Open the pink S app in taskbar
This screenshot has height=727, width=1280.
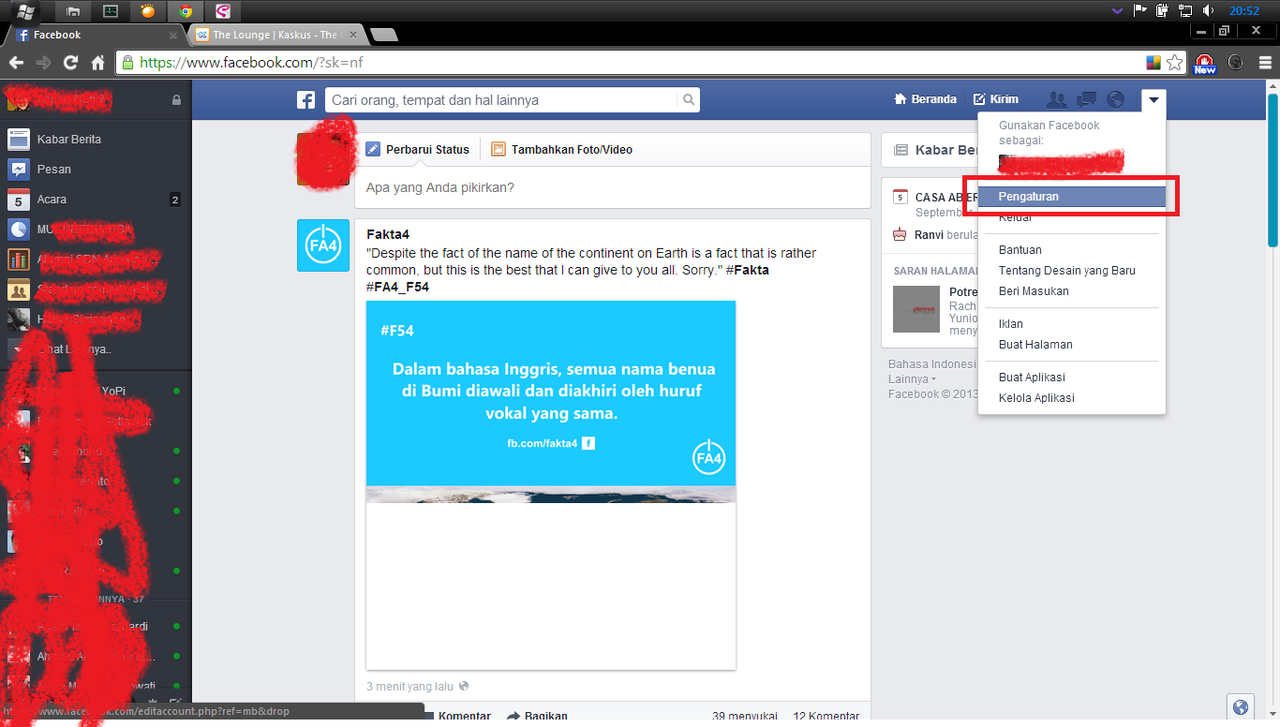click(222, 11)
